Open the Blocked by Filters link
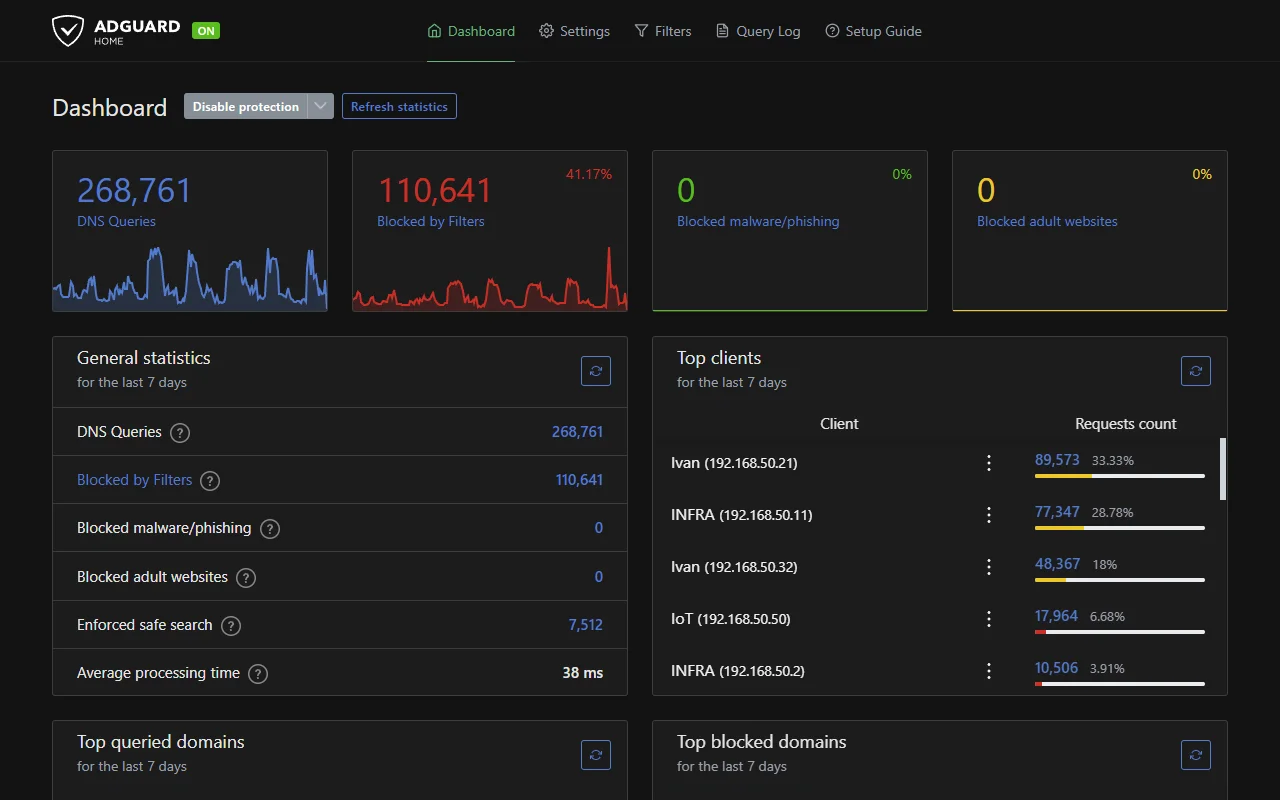Viewport: 1280px width, 800px height. 134,480
